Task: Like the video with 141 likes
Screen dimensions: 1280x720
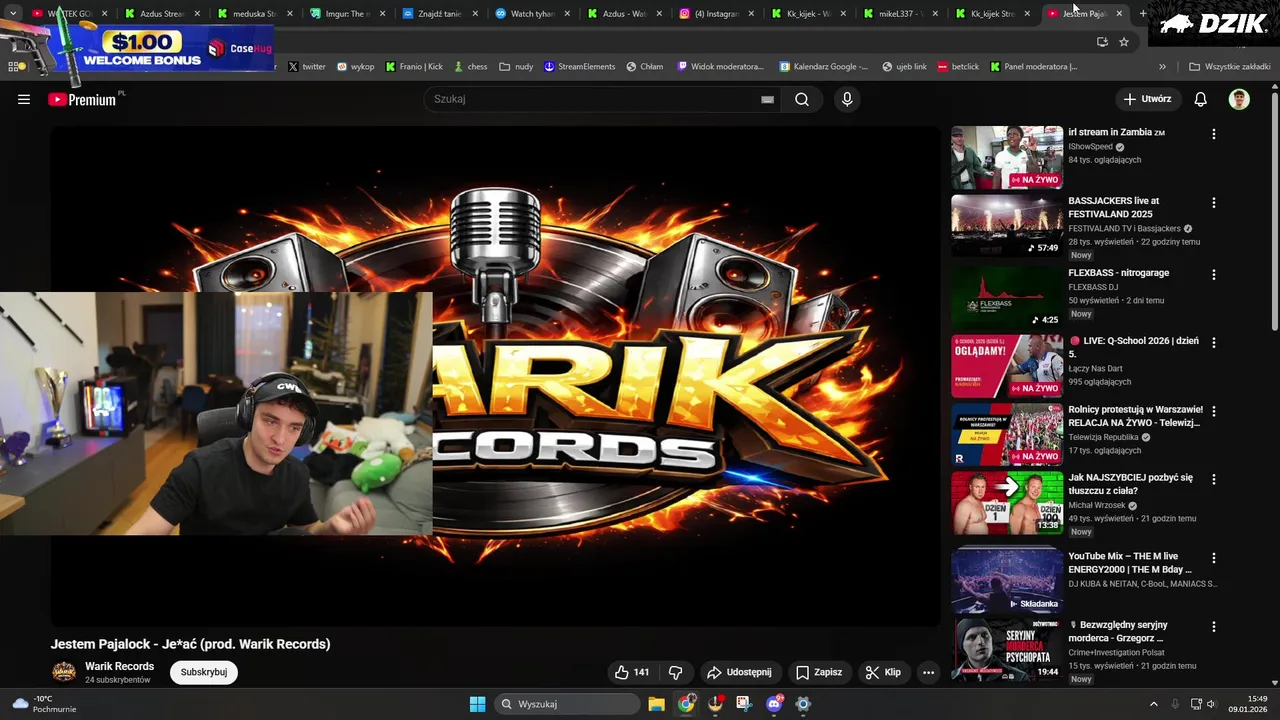Action: click(632, 672)
